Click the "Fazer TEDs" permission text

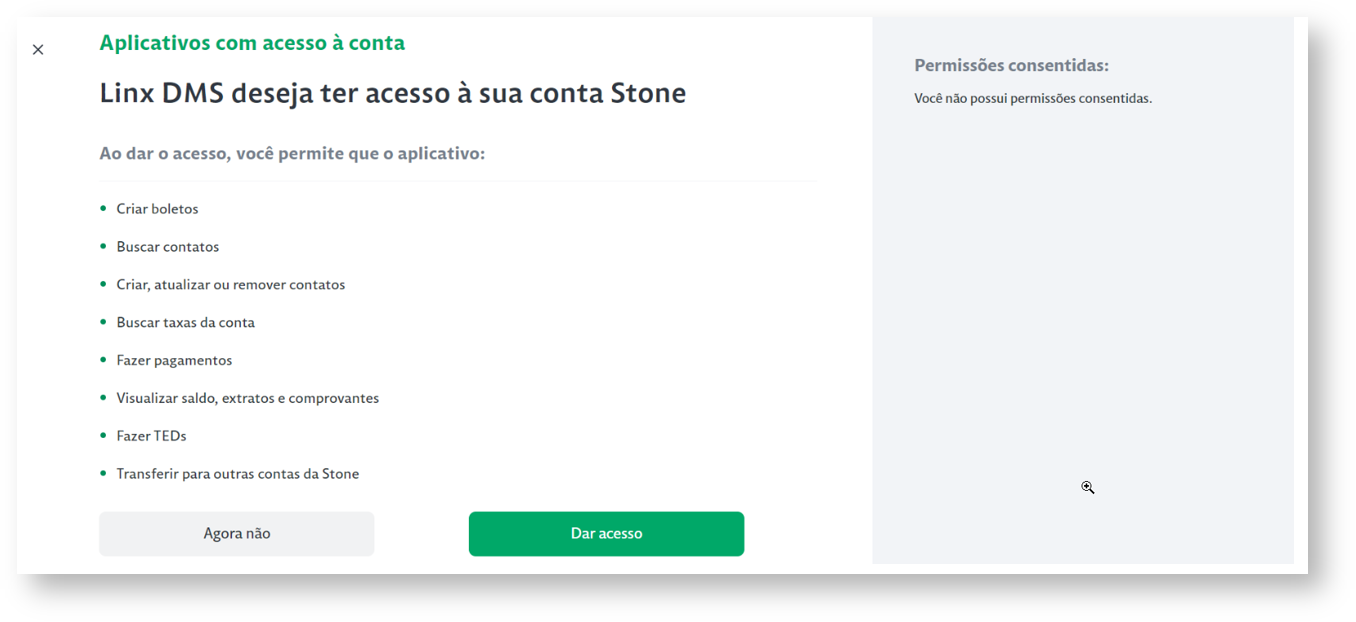click(151, 436)
